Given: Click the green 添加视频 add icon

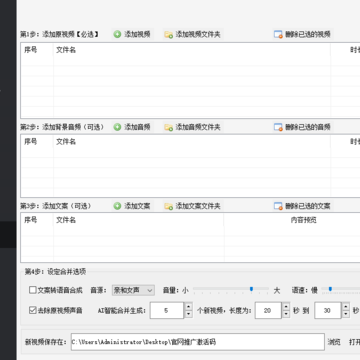Looking at the screenshot, I should click(117, 34).
